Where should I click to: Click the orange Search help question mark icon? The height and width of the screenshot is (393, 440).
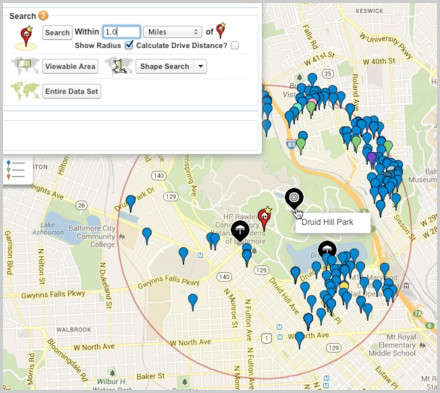(x=43, y=15)
